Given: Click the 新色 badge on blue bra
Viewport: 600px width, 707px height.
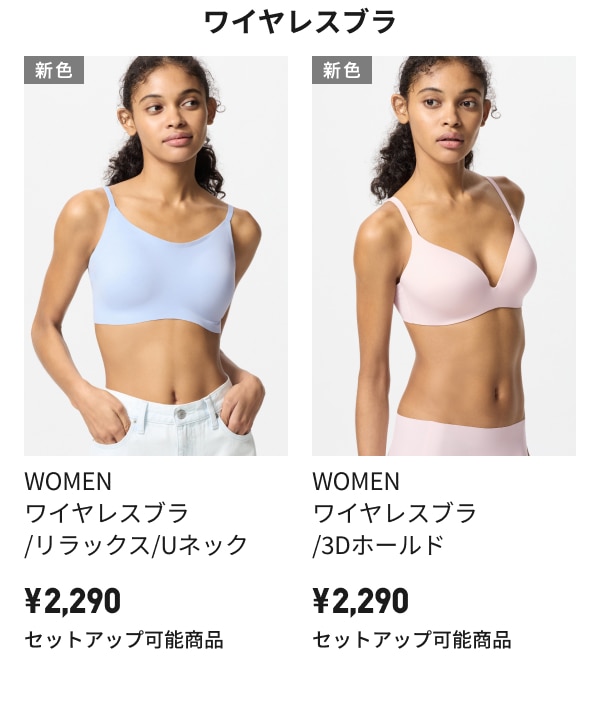Looking at the screenshot, I should [x=54, y=70].
